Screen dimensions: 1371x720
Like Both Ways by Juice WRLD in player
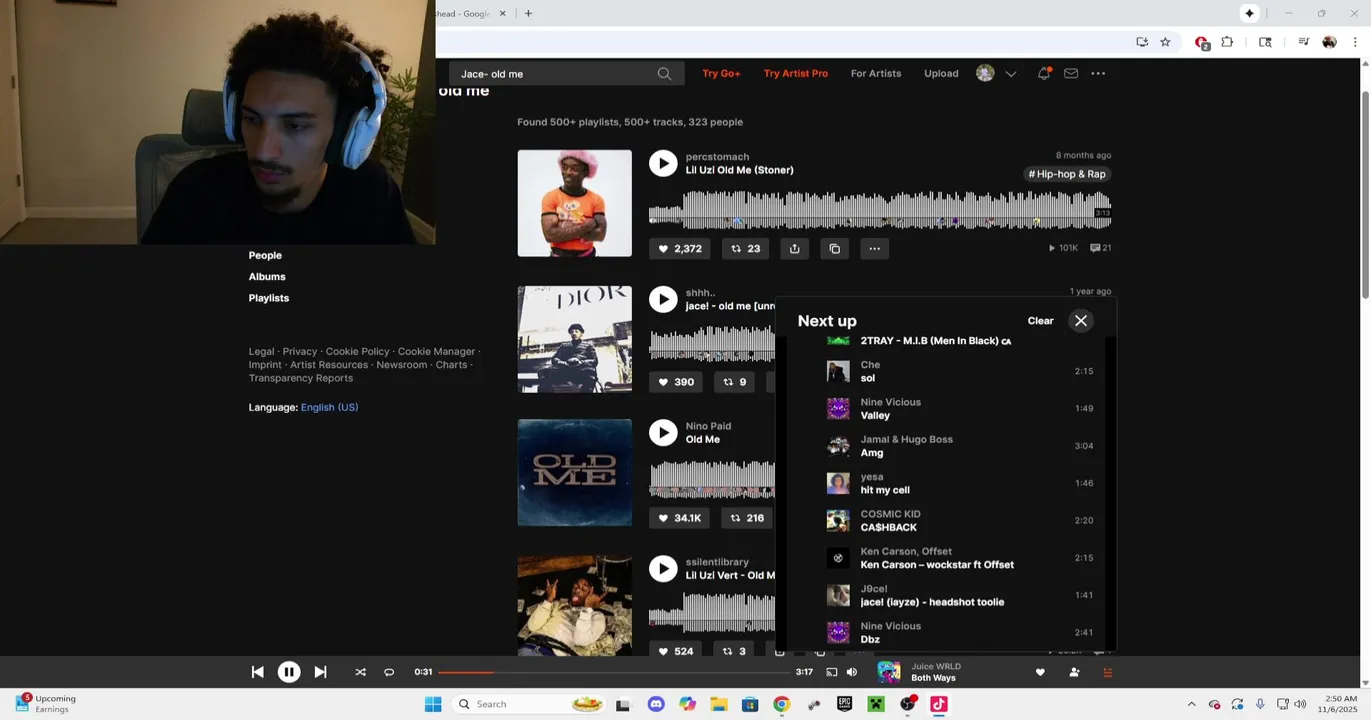(x=1040, y=672)
